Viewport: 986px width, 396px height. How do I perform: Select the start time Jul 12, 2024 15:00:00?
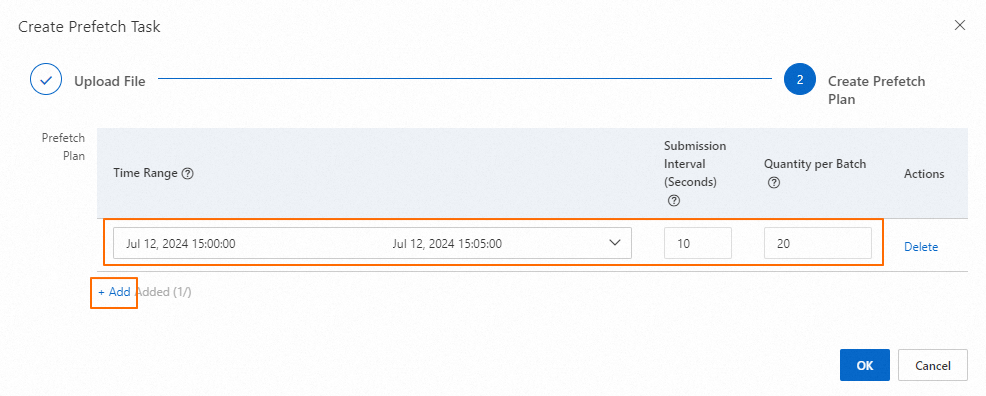coord(181,244)
